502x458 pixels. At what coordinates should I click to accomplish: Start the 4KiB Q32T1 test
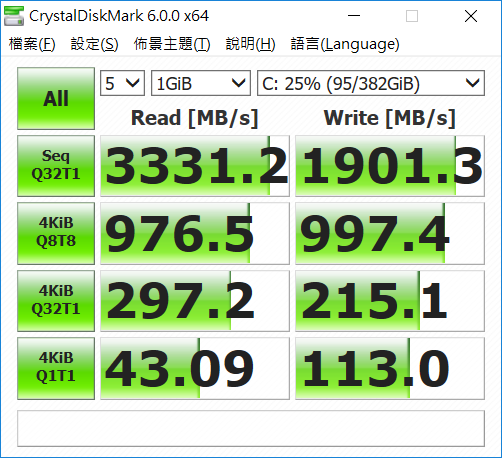pos(56,301)
